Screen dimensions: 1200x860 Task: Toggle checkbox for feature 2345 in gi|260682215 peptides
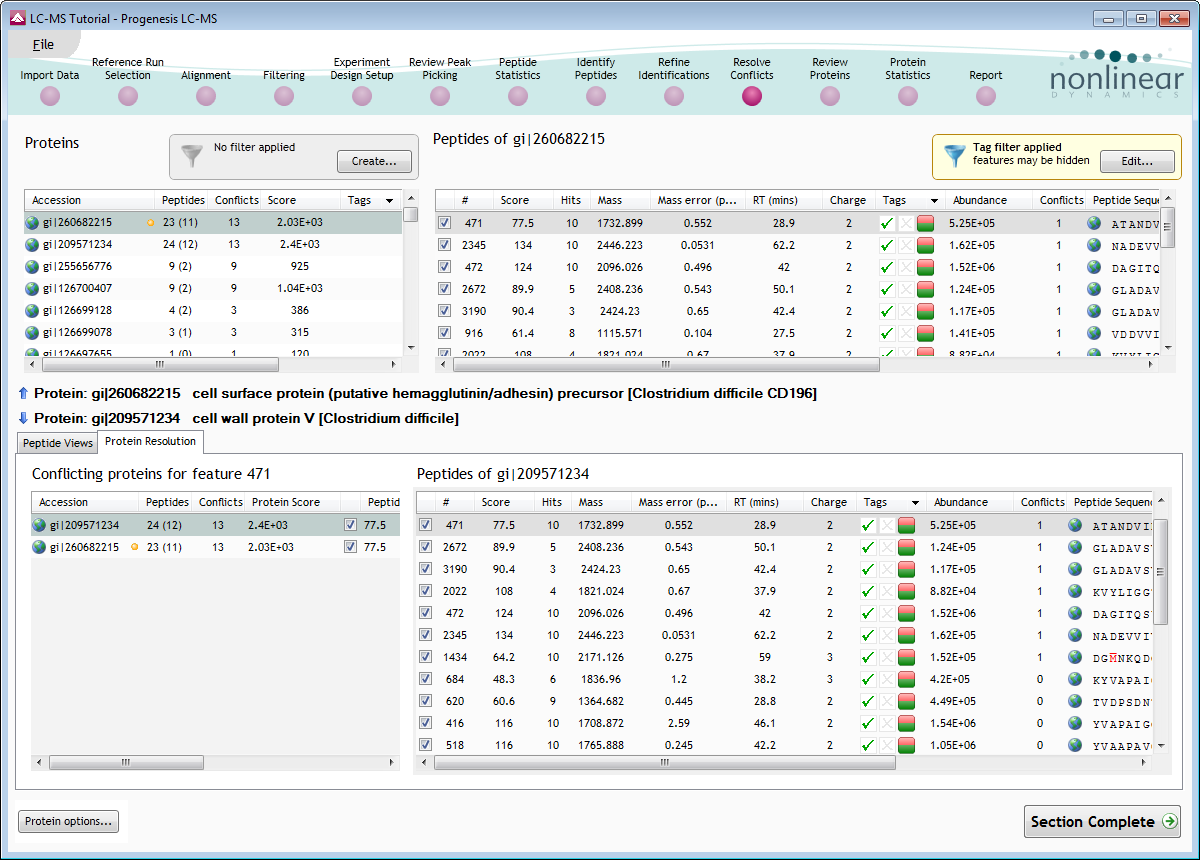[444, 245]
